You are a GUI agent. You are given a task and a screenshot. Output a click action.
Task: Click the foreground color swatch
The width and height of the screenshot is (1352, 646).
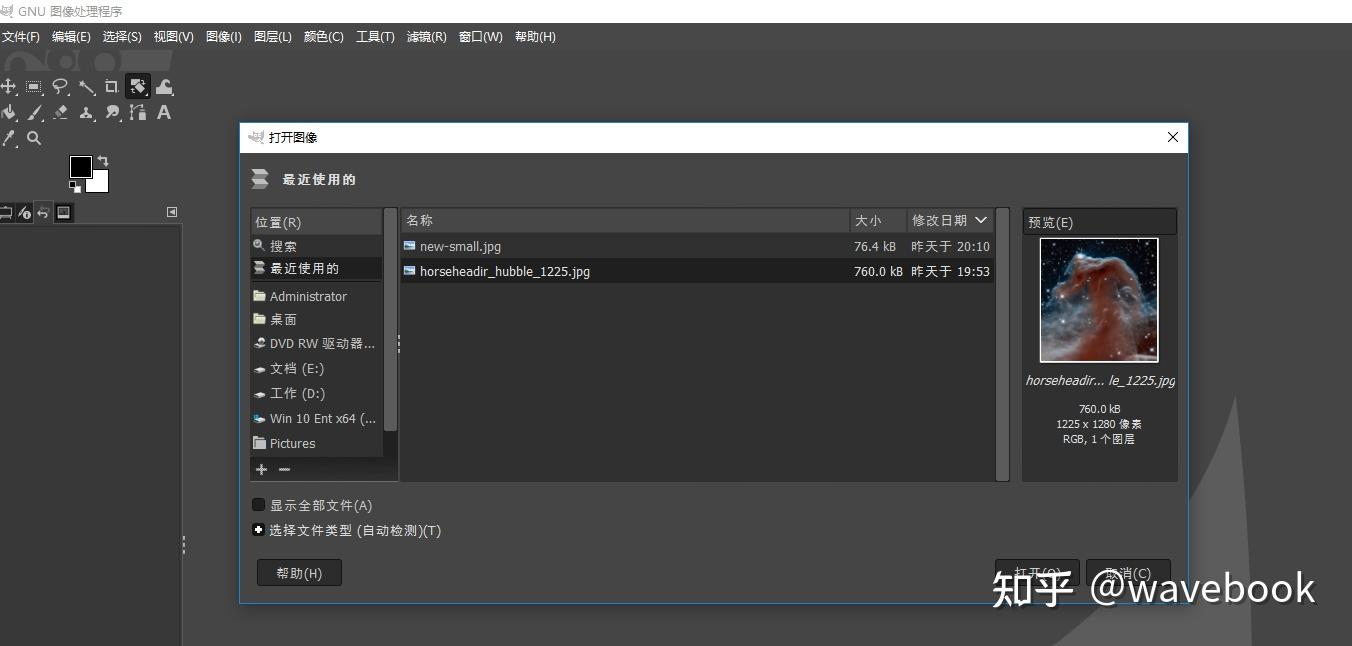click(x=81, y=167)
